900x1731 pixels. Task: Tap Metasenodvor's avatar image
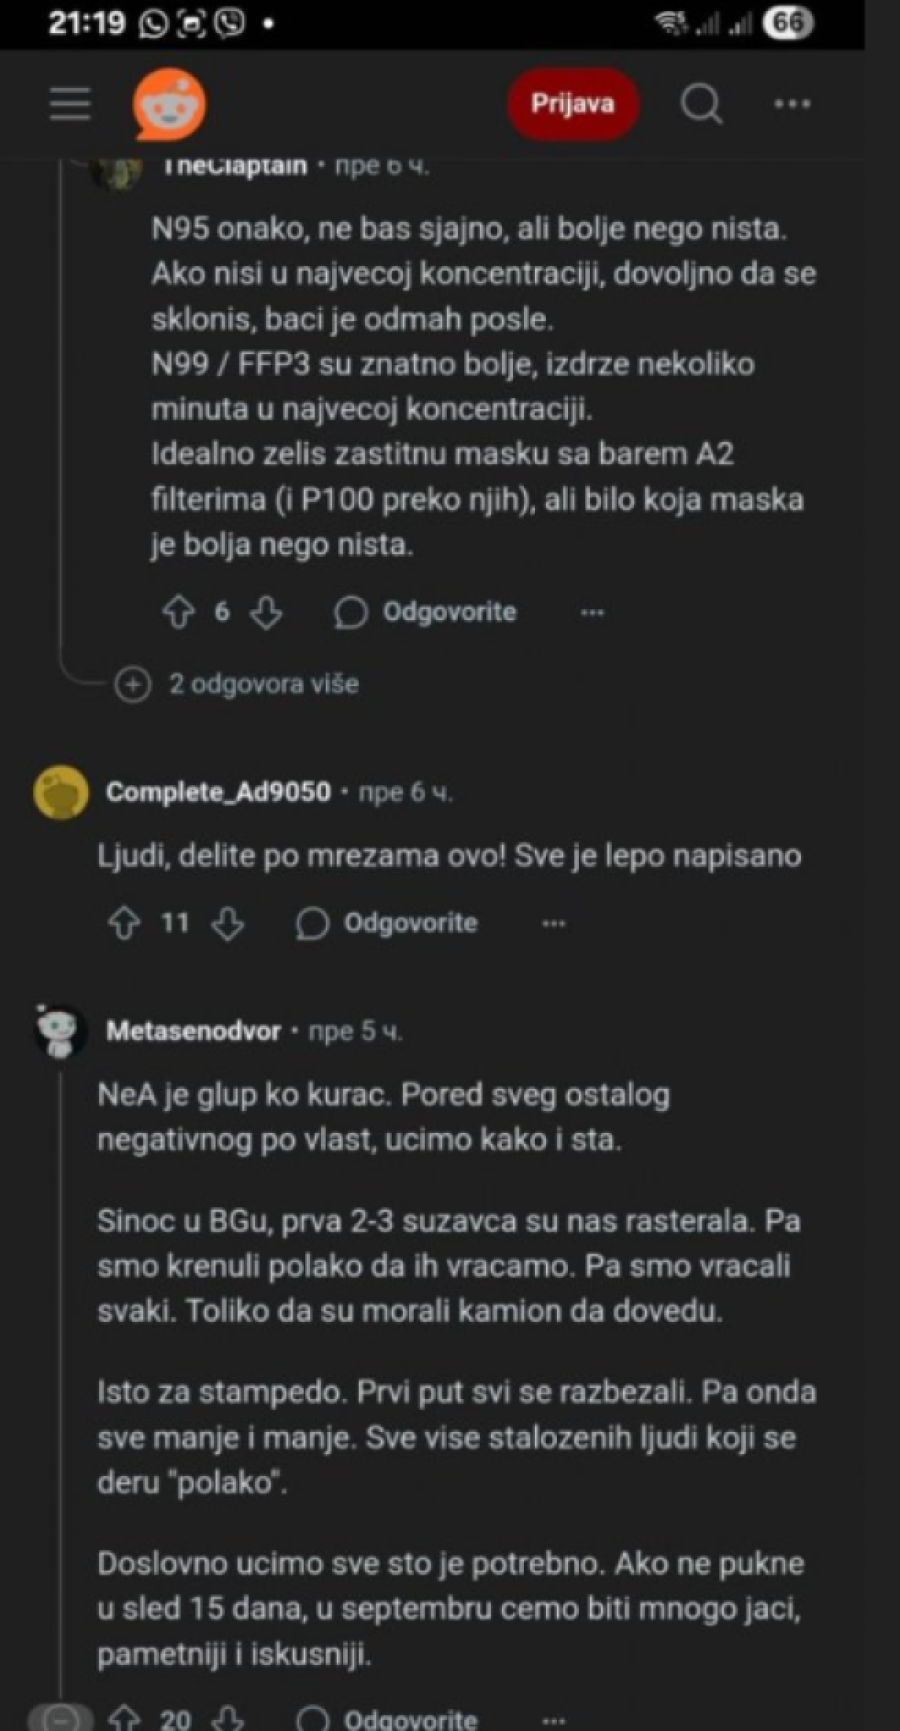[x=60, y=1031]
